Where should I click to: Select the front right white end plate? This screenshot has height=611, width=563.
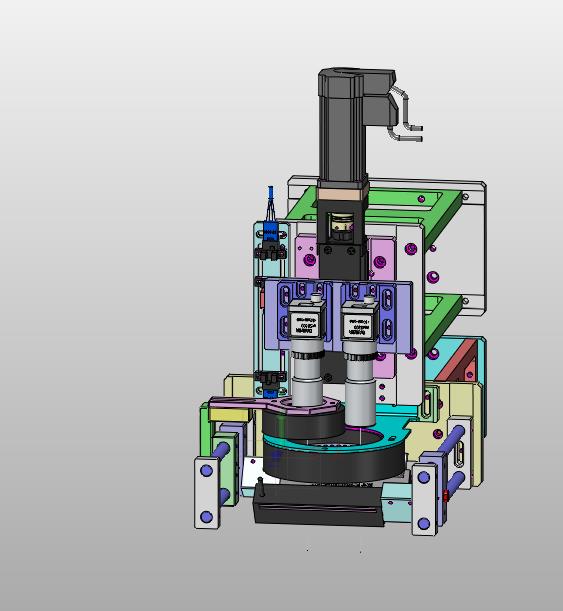(x=424, y=500)
